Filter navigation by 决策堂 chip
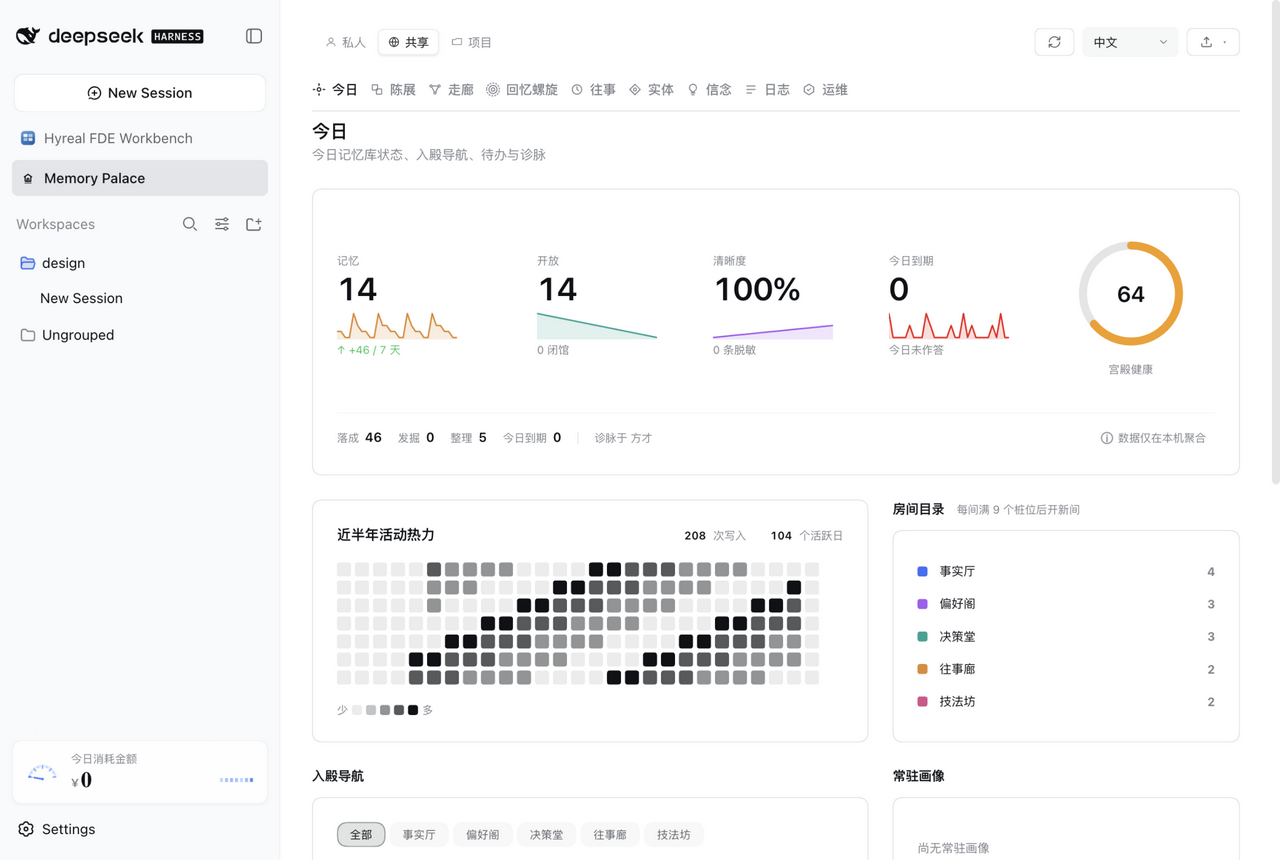 546,834
